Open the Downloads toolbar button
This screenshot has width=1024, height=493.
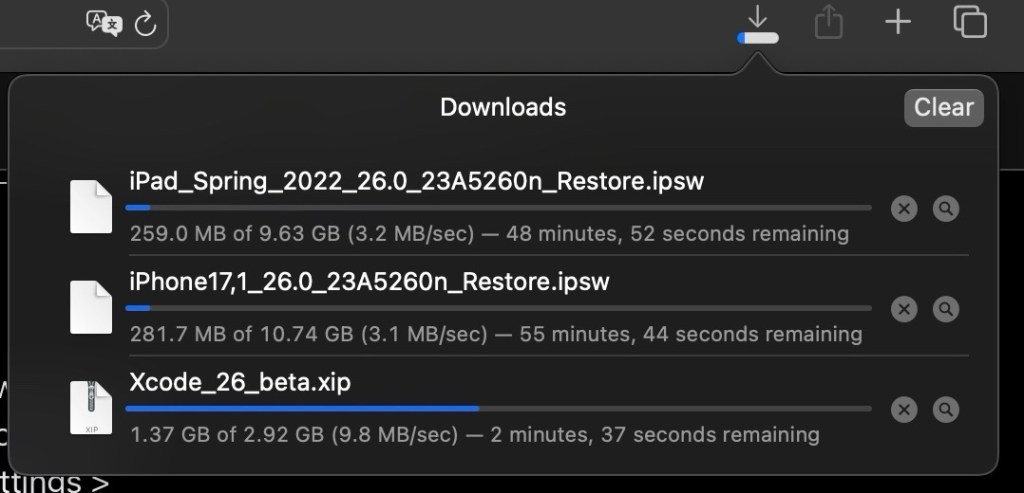tap(758, 24)
